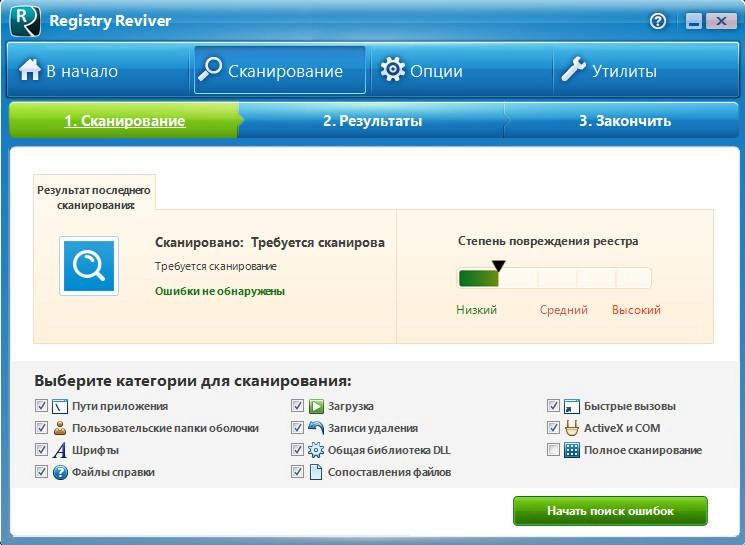
Task: Uncheck the Быстрые вызовы checkbox
Action: (553, 405)
